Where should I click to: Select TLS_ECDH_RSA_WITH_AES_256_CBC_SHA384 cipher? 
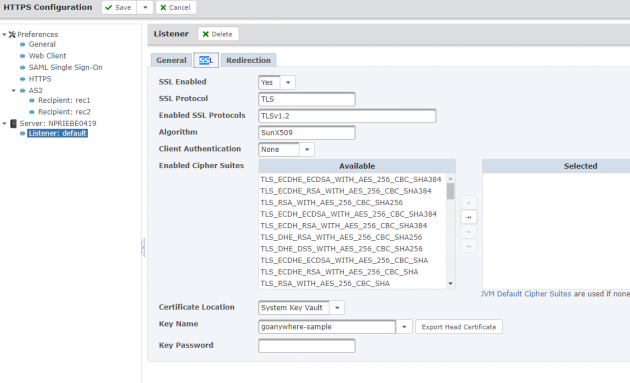click(344, 226)
